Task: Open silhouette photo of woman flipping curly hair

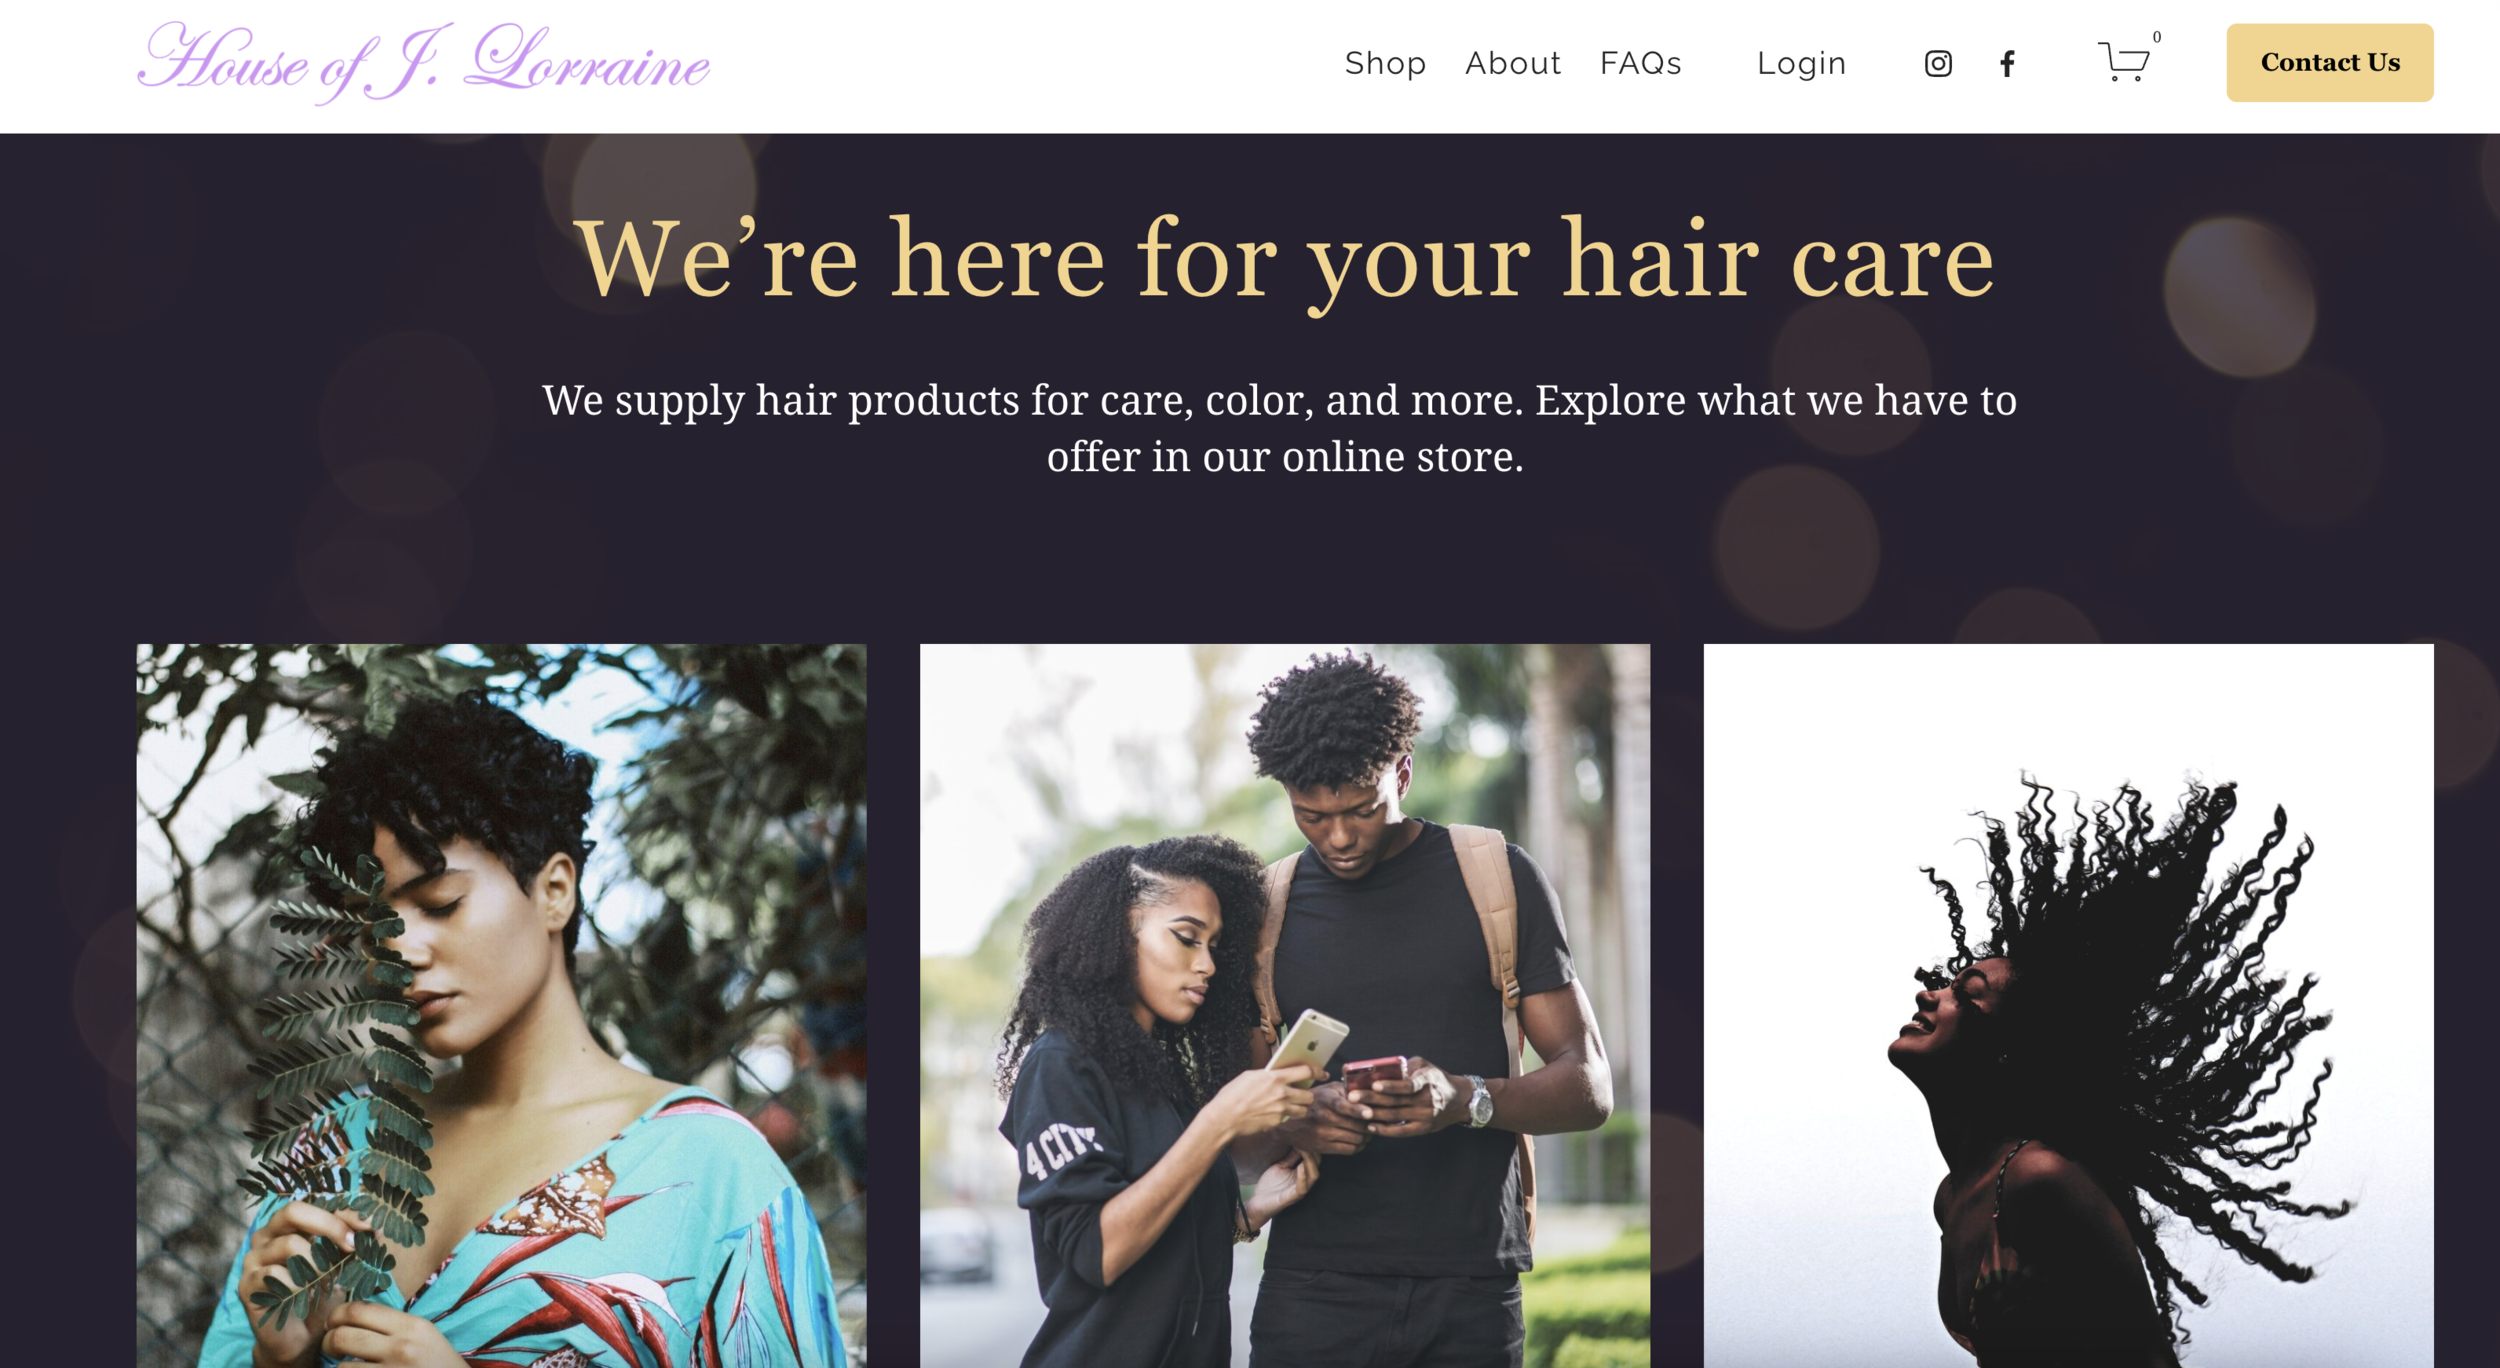Action: click(x=2069, y=1005)
